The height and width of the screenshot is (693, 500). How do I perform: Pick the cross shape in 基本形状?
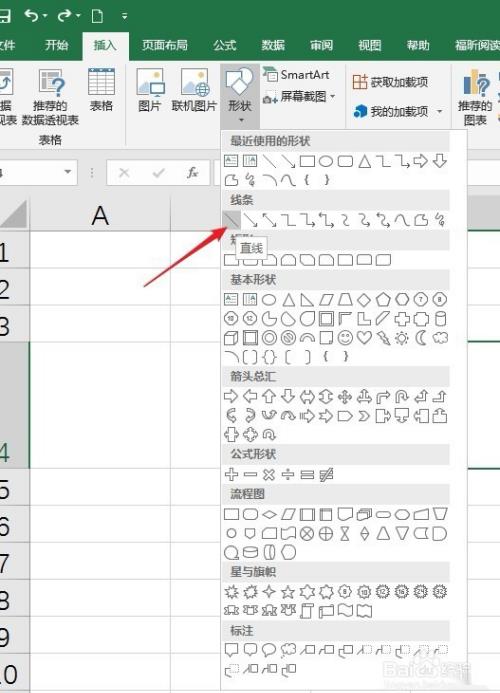(x=402, y=319)
